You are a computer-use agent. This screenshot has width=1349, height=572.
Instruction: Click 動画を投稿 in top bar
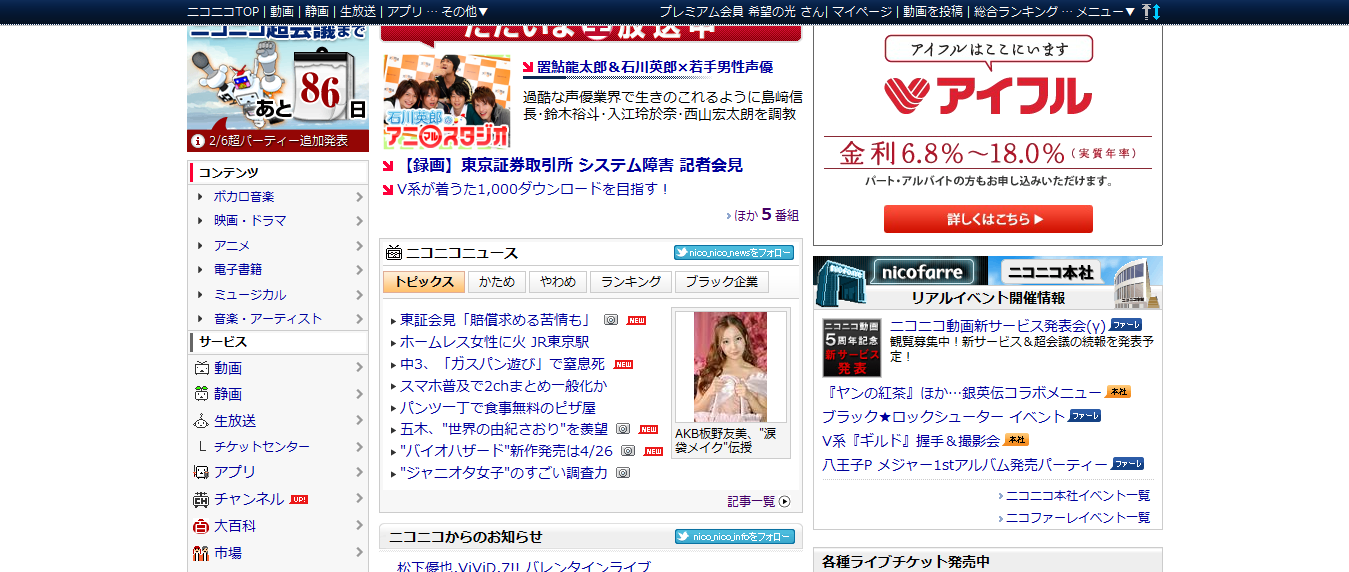(933, 11)
